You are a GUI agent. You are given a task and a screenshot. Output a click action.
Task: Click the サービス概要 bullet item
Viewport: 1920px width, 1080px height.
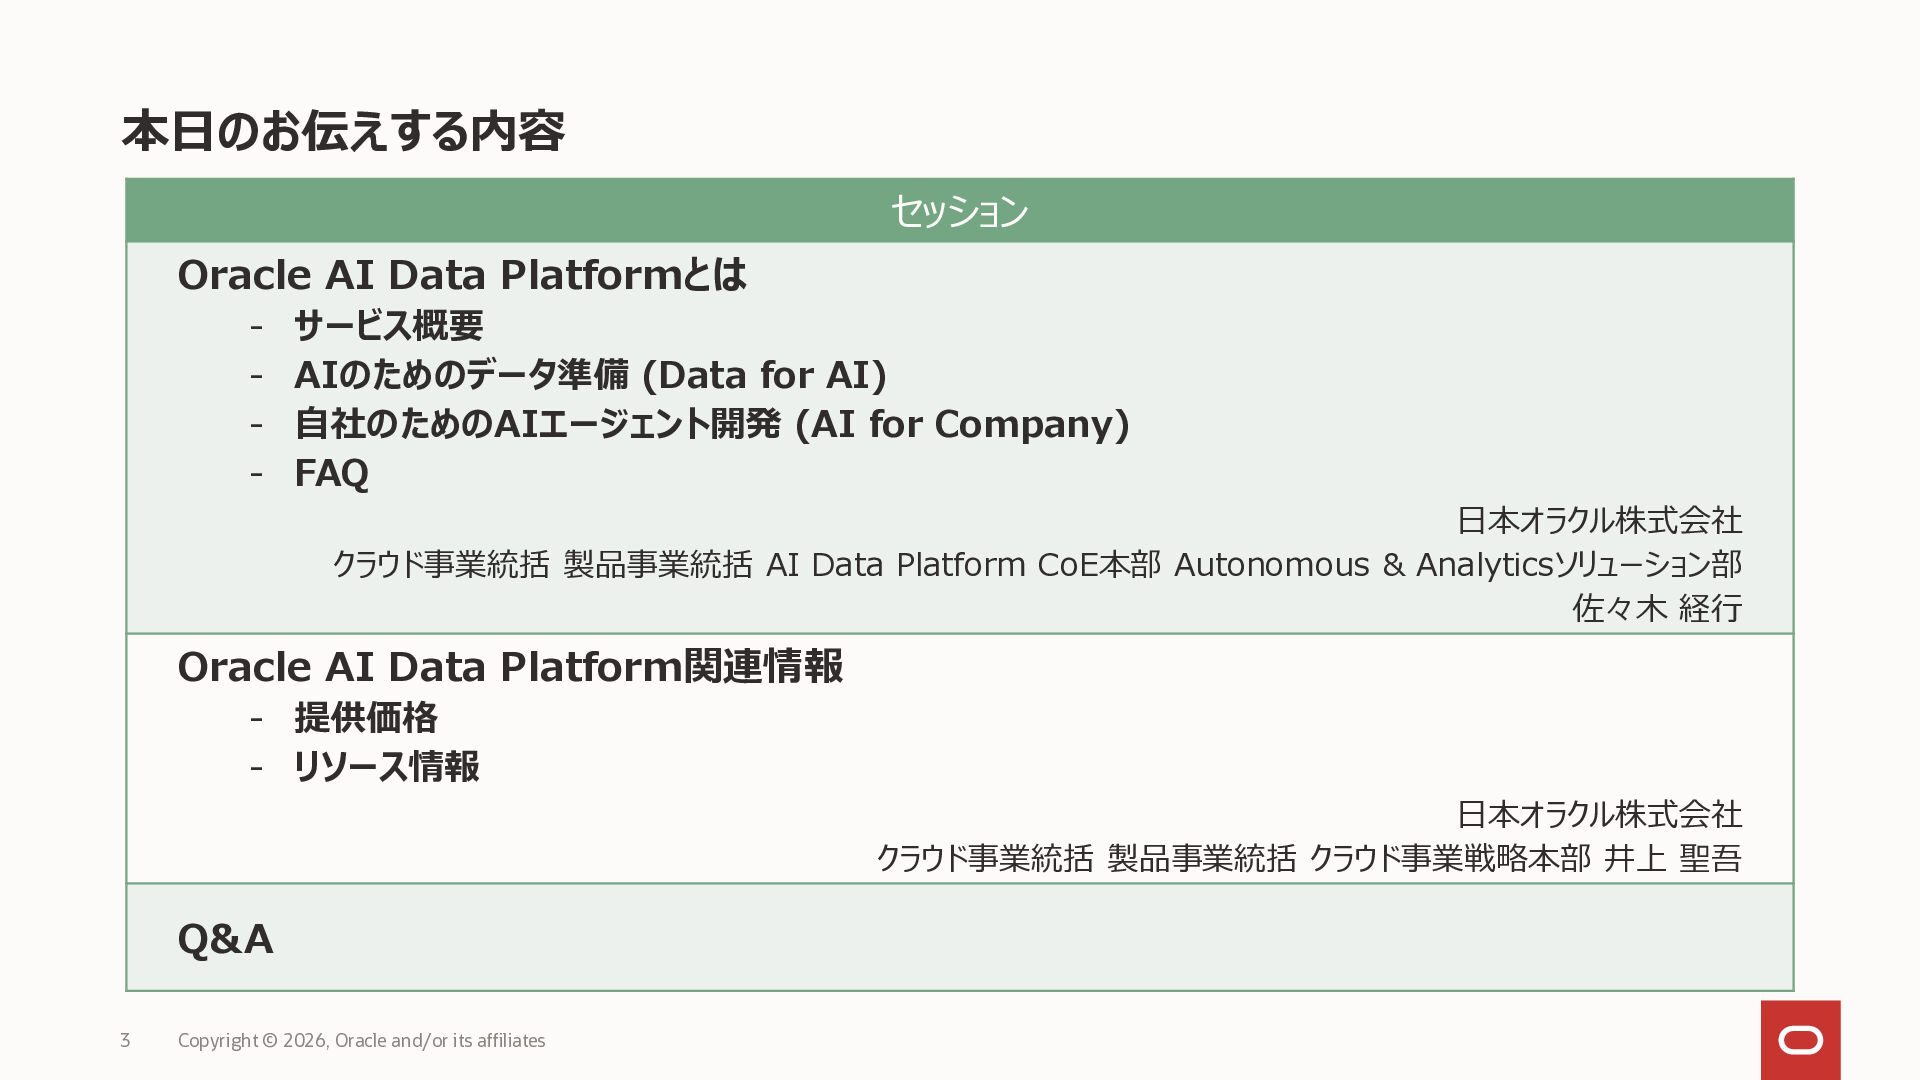tap(388, 325)
